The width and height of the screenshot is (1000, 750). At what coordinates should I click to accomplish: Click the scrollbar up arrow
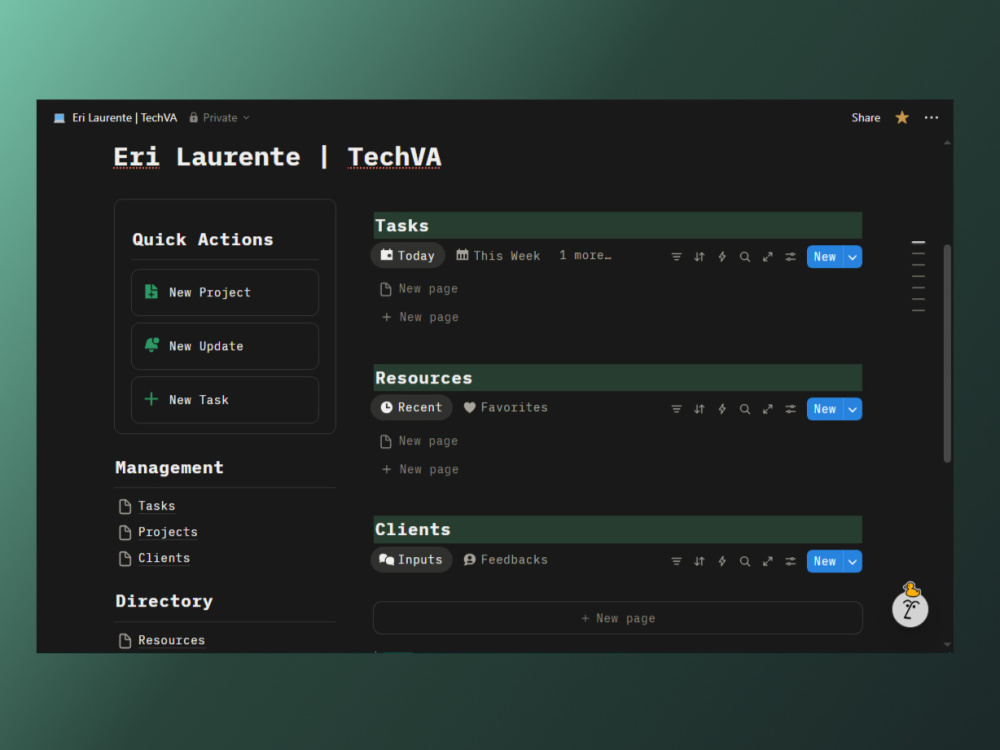[x=947, y=143]
